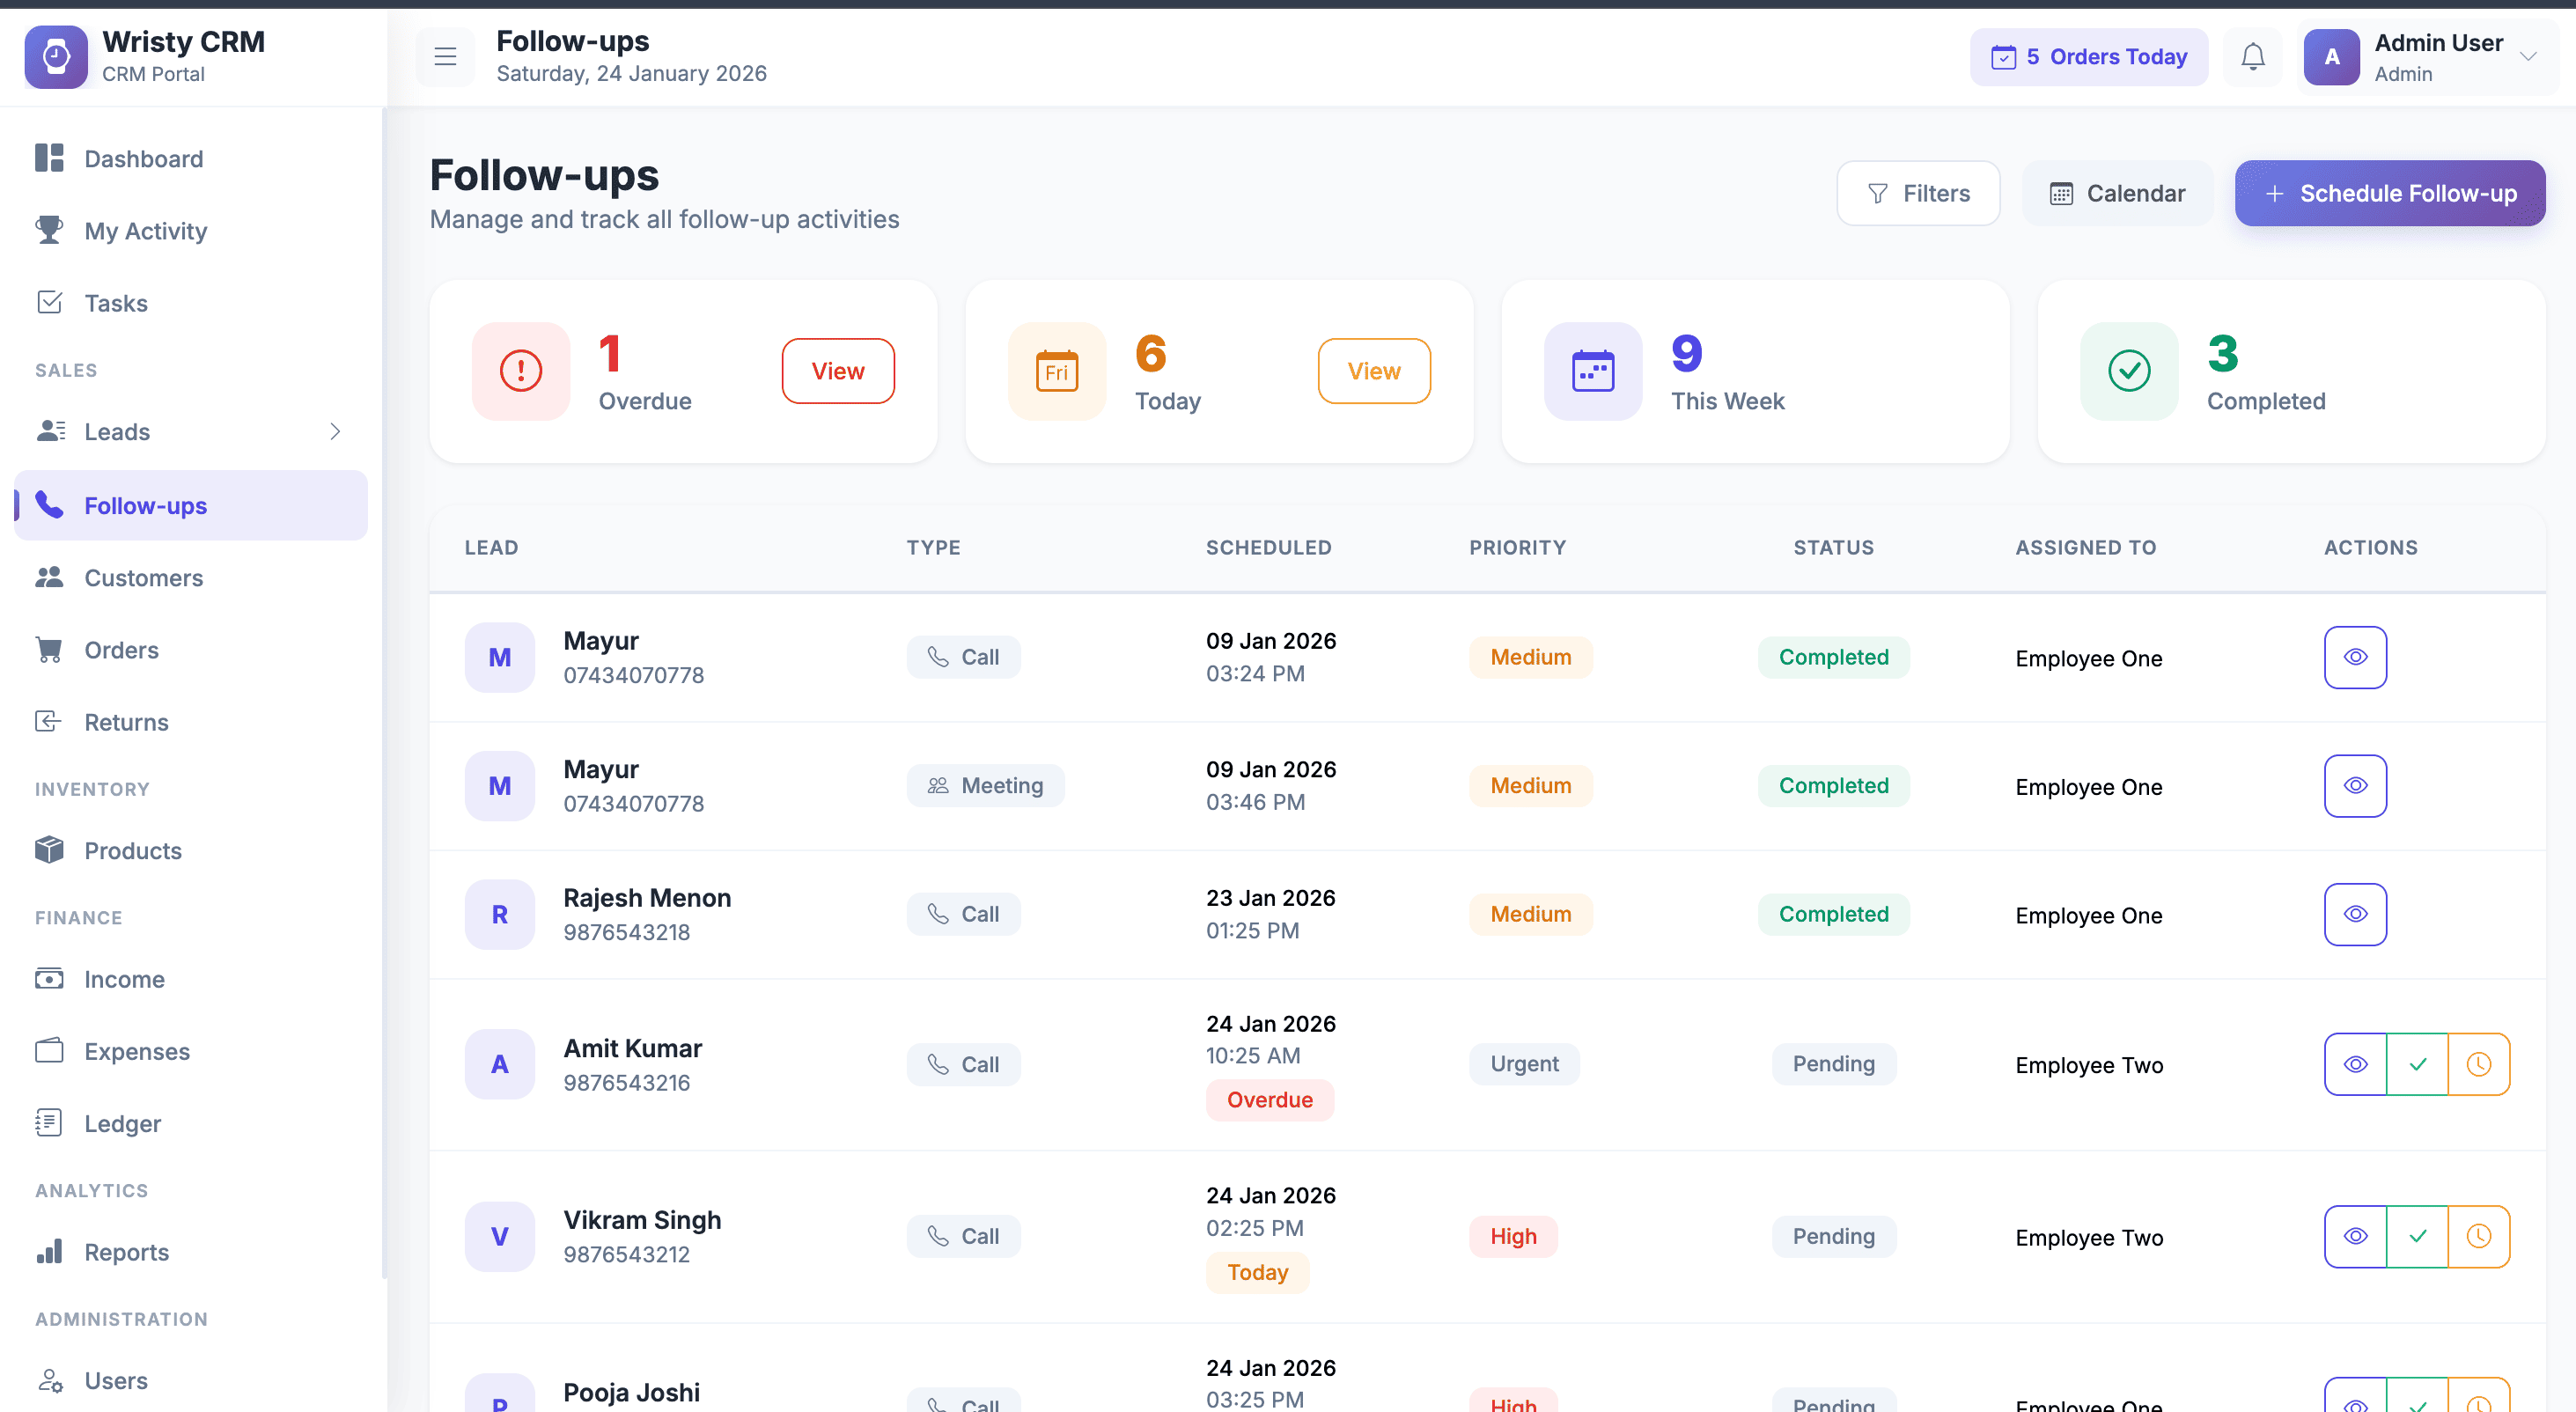Screen dimensions: 2576x1412
Task: Click the 5 Orders Today badge
Action: 2088,57
